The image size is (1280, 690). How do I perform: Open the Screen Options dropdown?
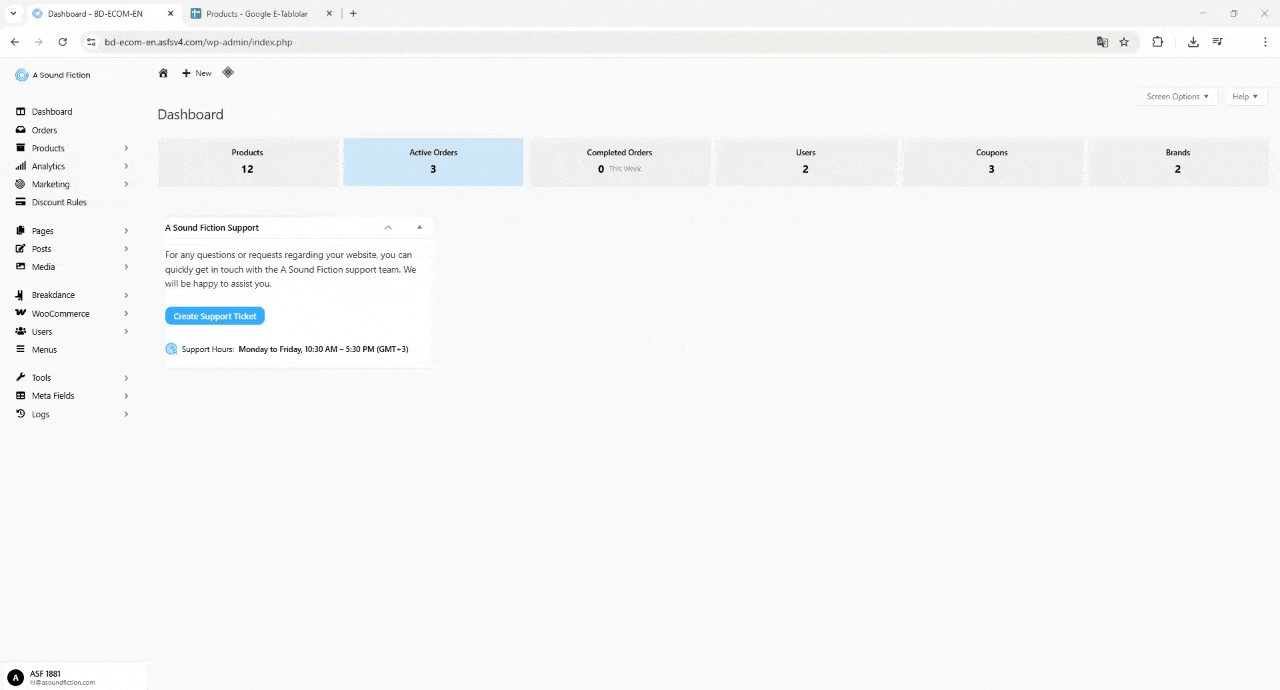[x=1177, y=96]
